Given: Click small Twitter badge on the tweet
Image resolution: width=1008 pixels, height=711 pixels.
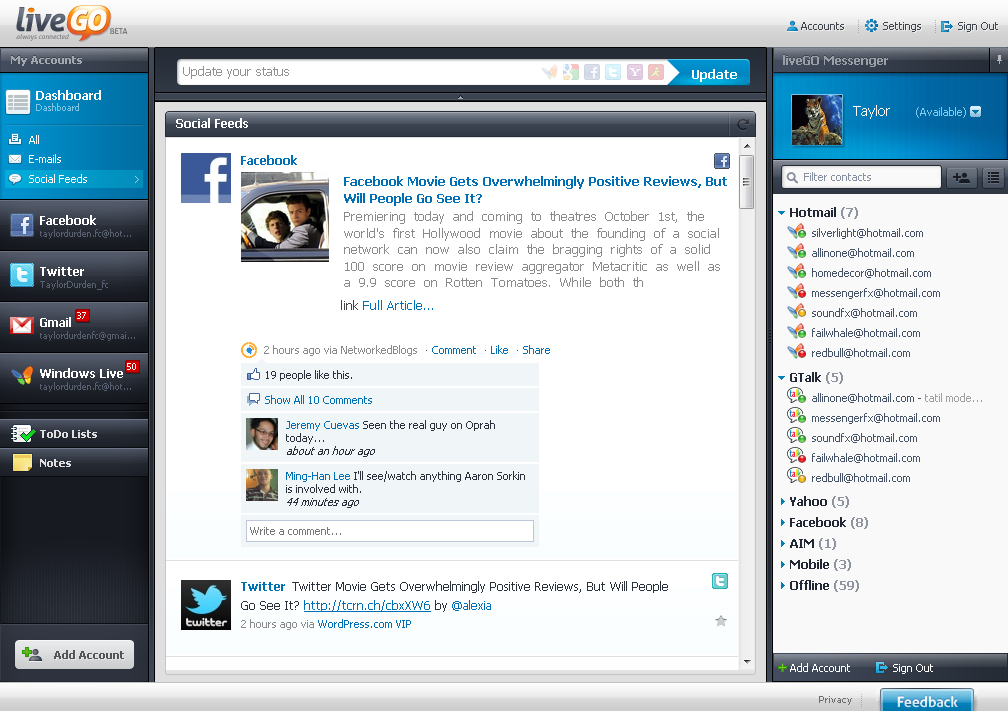Looking at the screenshot, I should pyautogui.click(x=720, y=581).
